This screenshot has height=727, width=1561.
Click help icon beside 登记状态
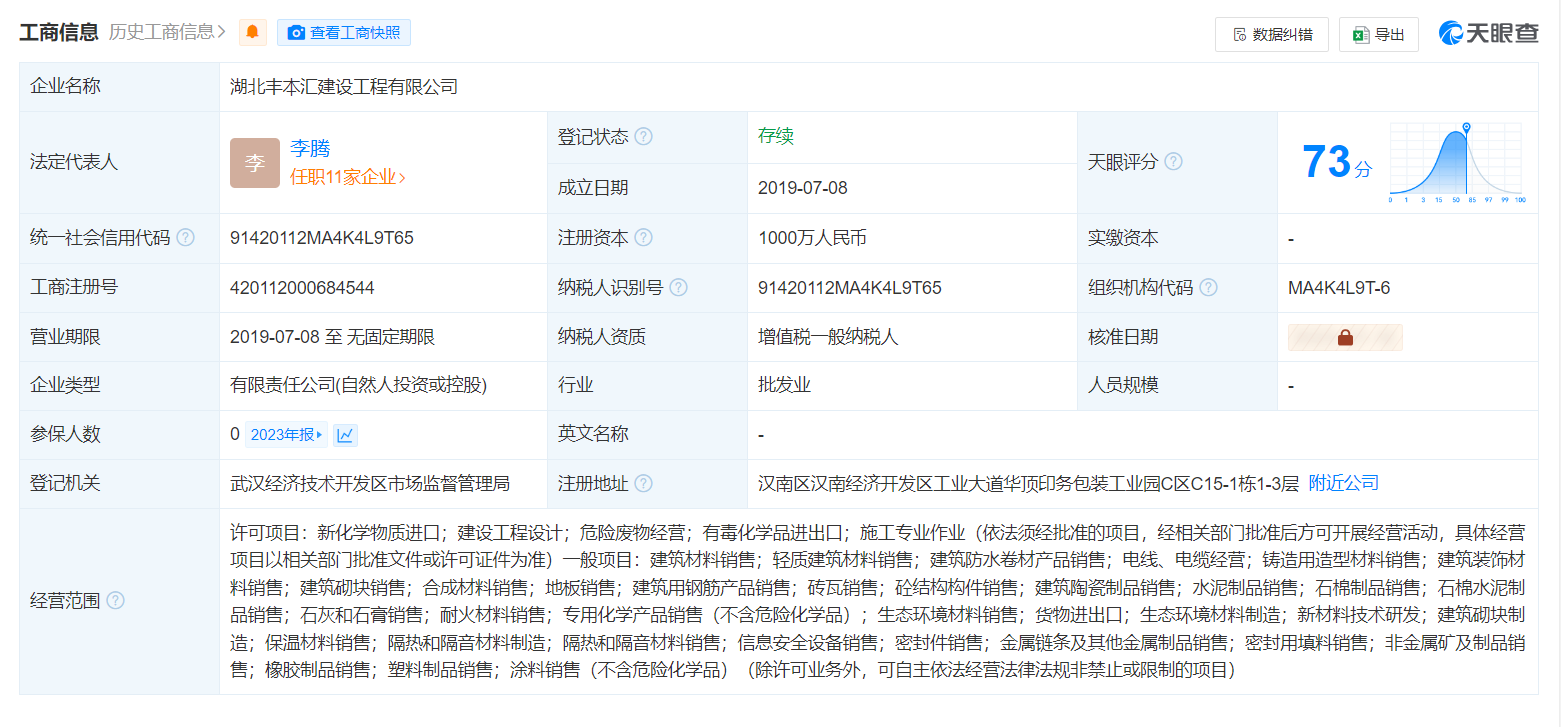(644, 136)
